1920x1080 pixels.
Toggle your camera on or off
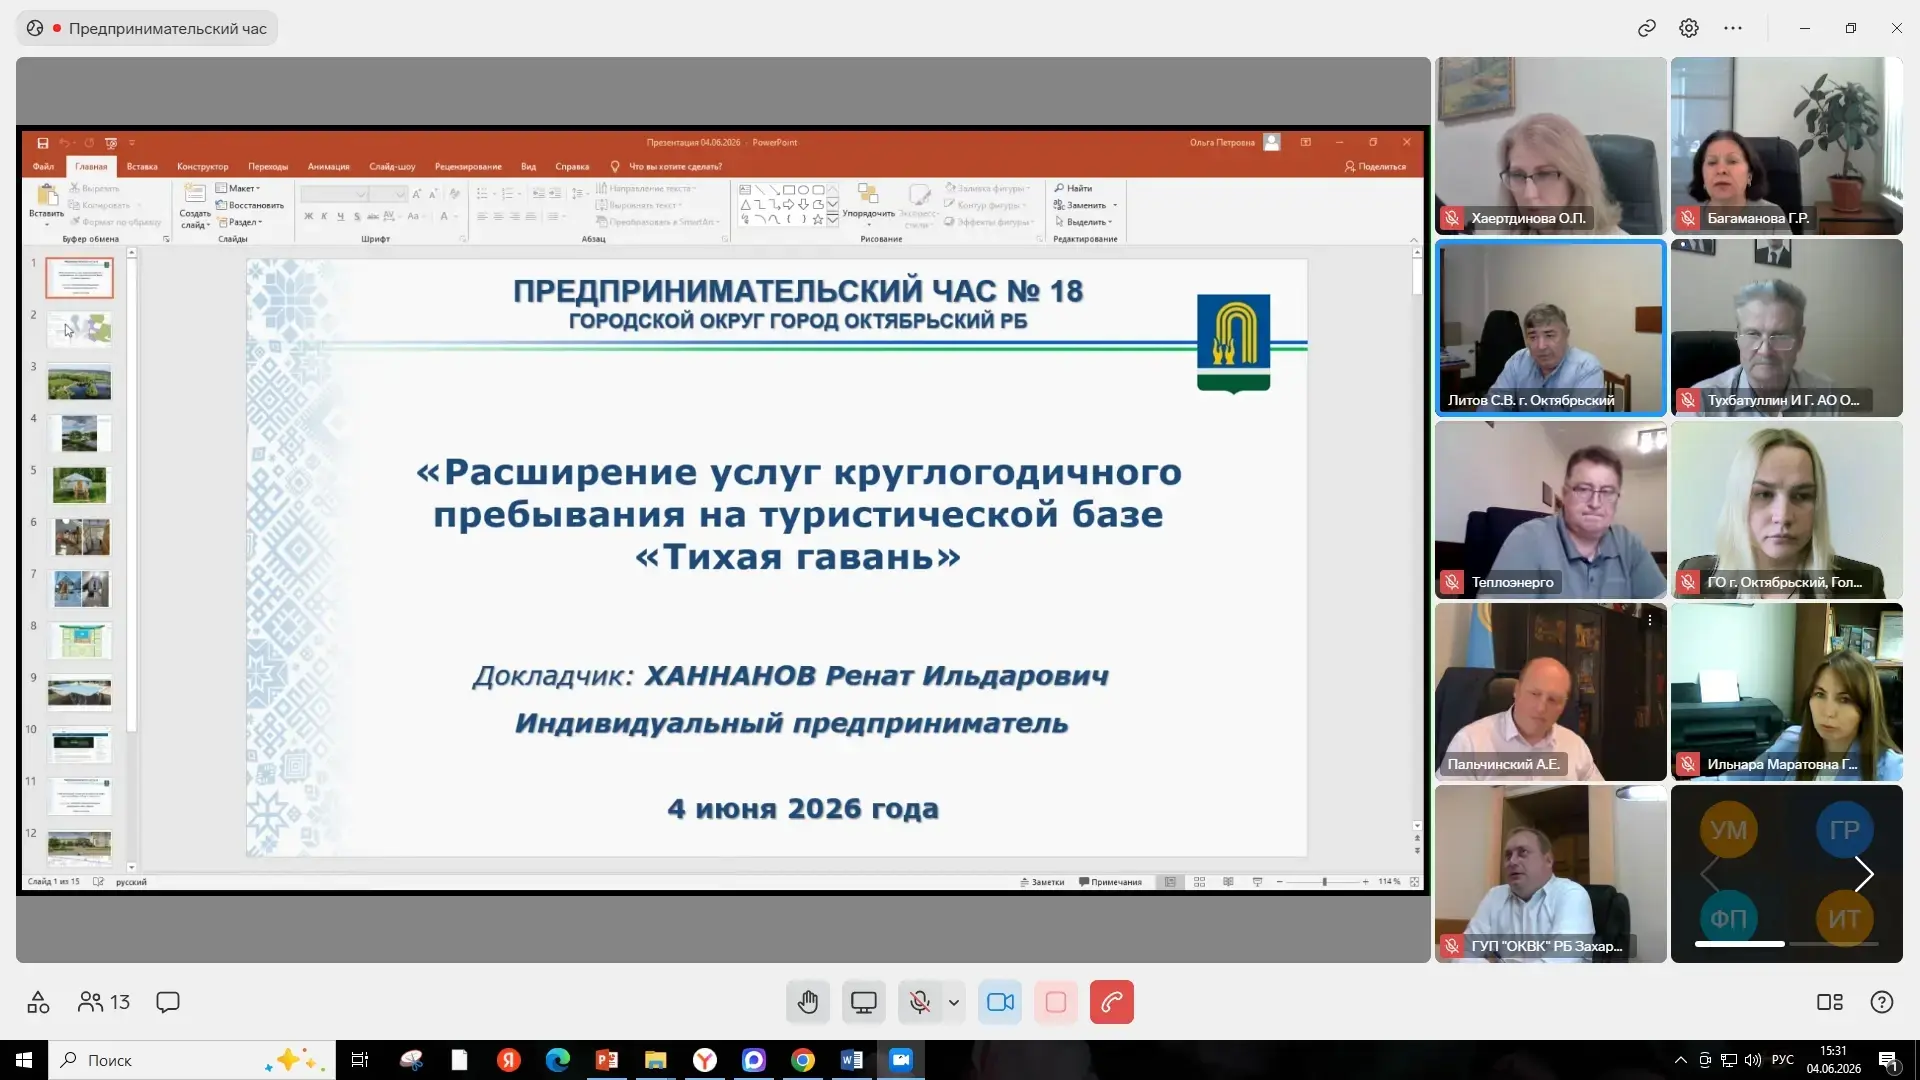(x=1001, y=1002)
